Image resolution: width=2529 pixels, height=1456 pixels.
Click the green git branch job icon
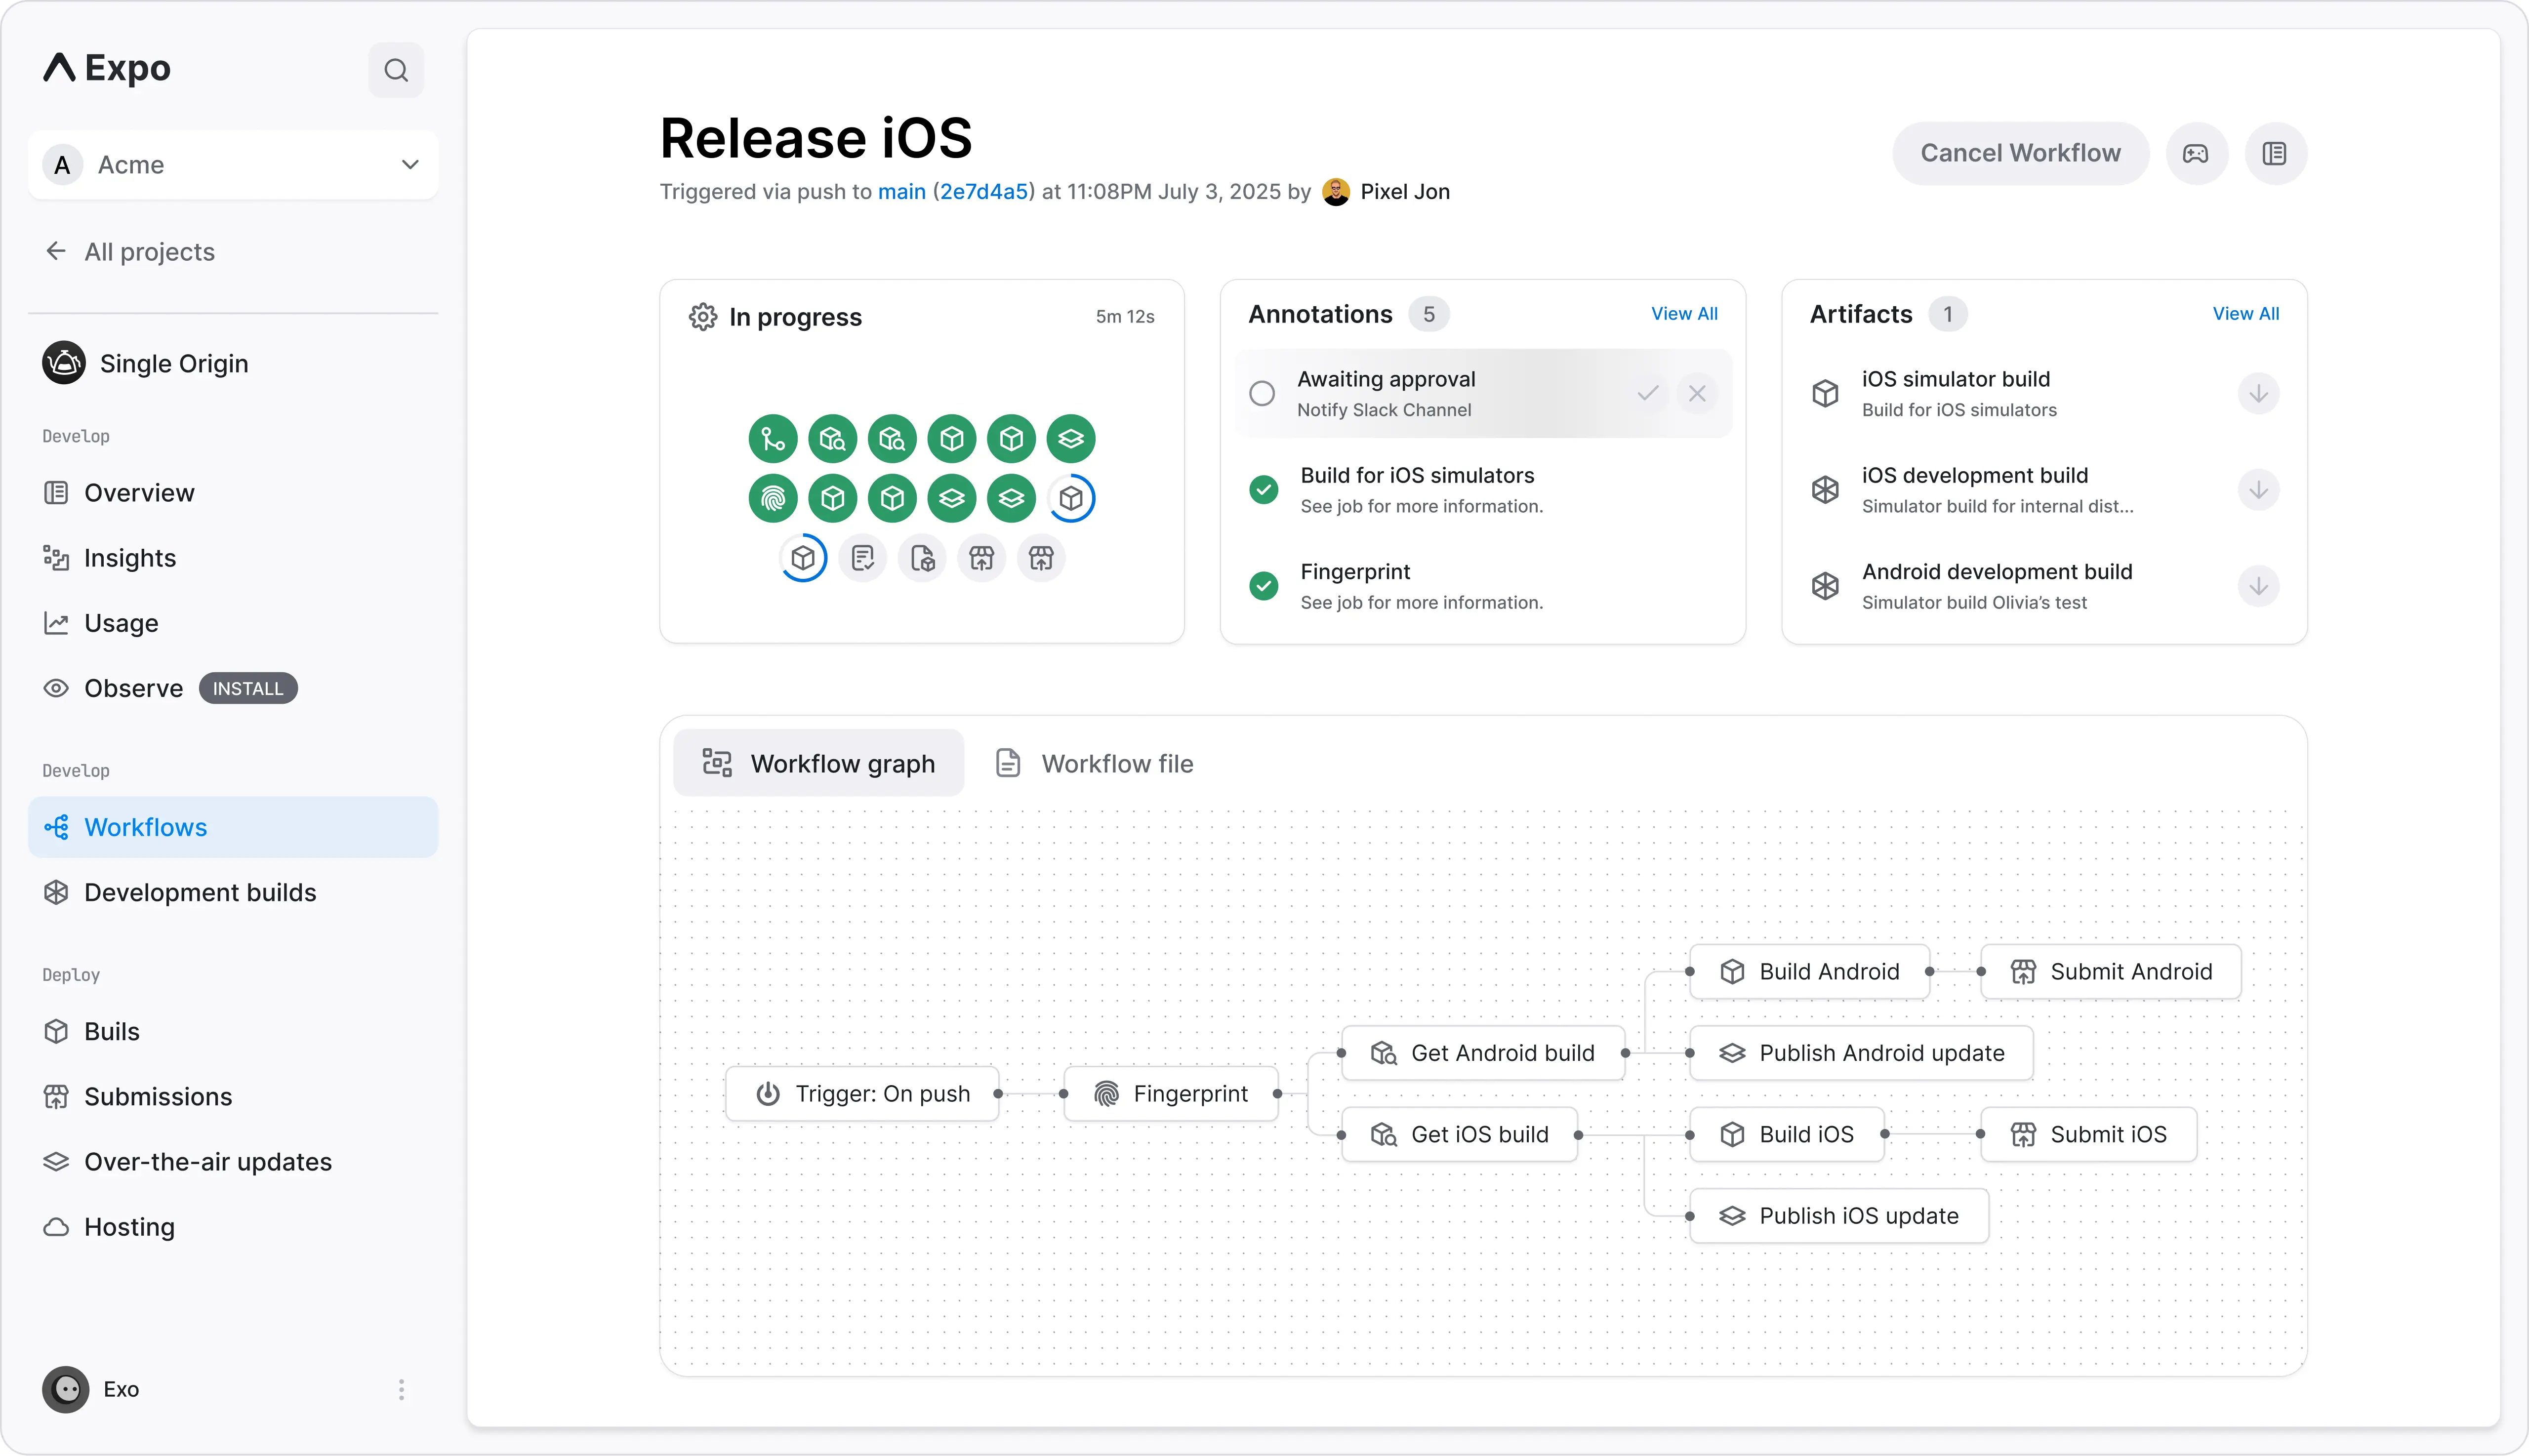[773, 438]
